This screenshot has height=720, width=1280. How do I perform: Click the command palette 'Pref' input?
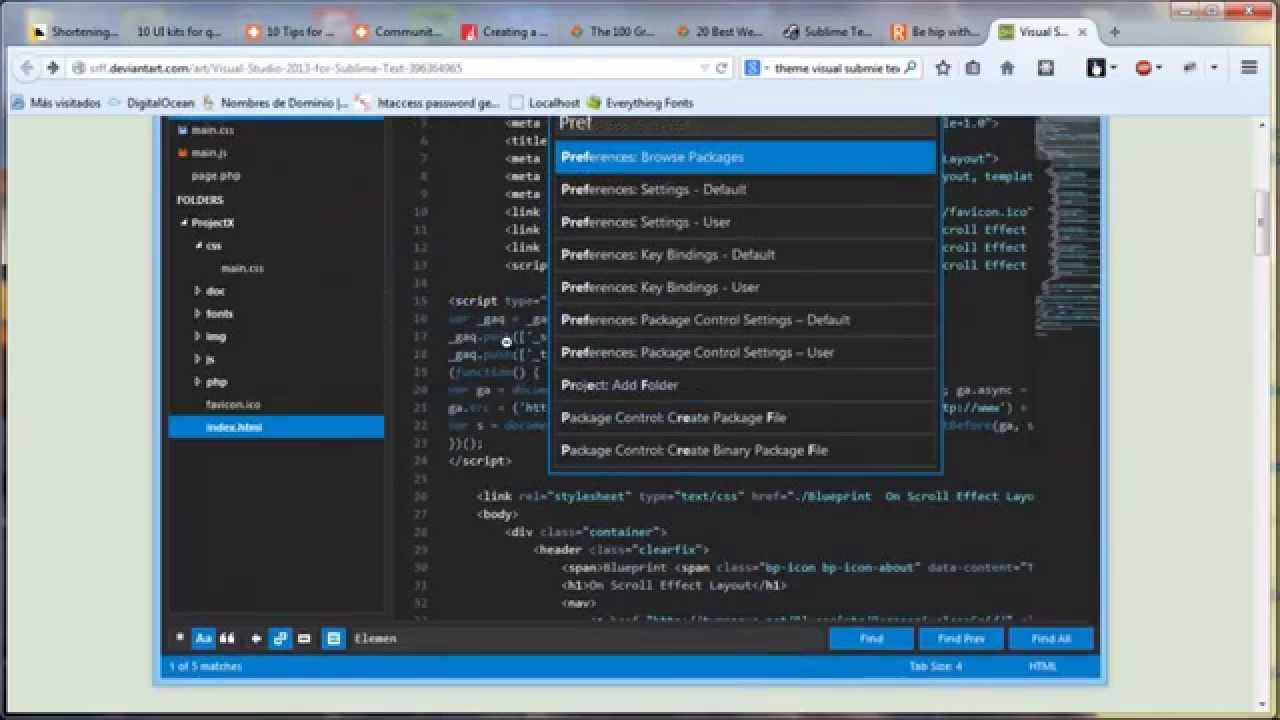pos(745,124)
